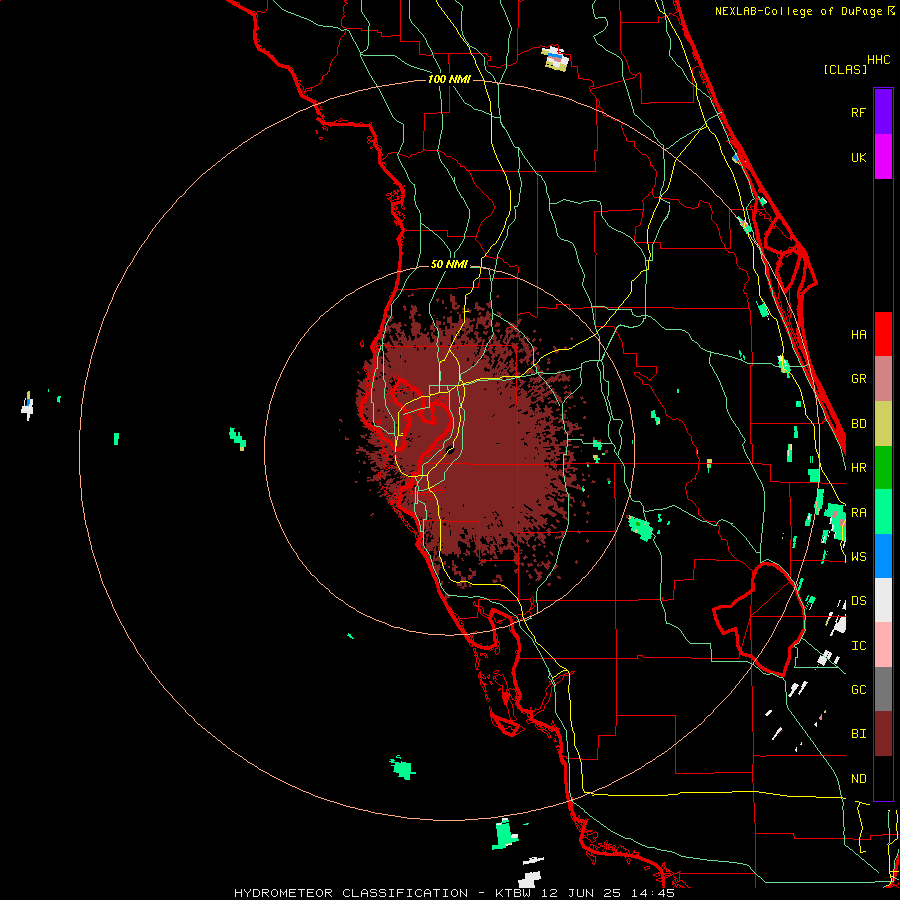Image resolution: width=900 pixels, height=900 pixels.
Task: Click the HR legend label
Action: coord(858,468)
